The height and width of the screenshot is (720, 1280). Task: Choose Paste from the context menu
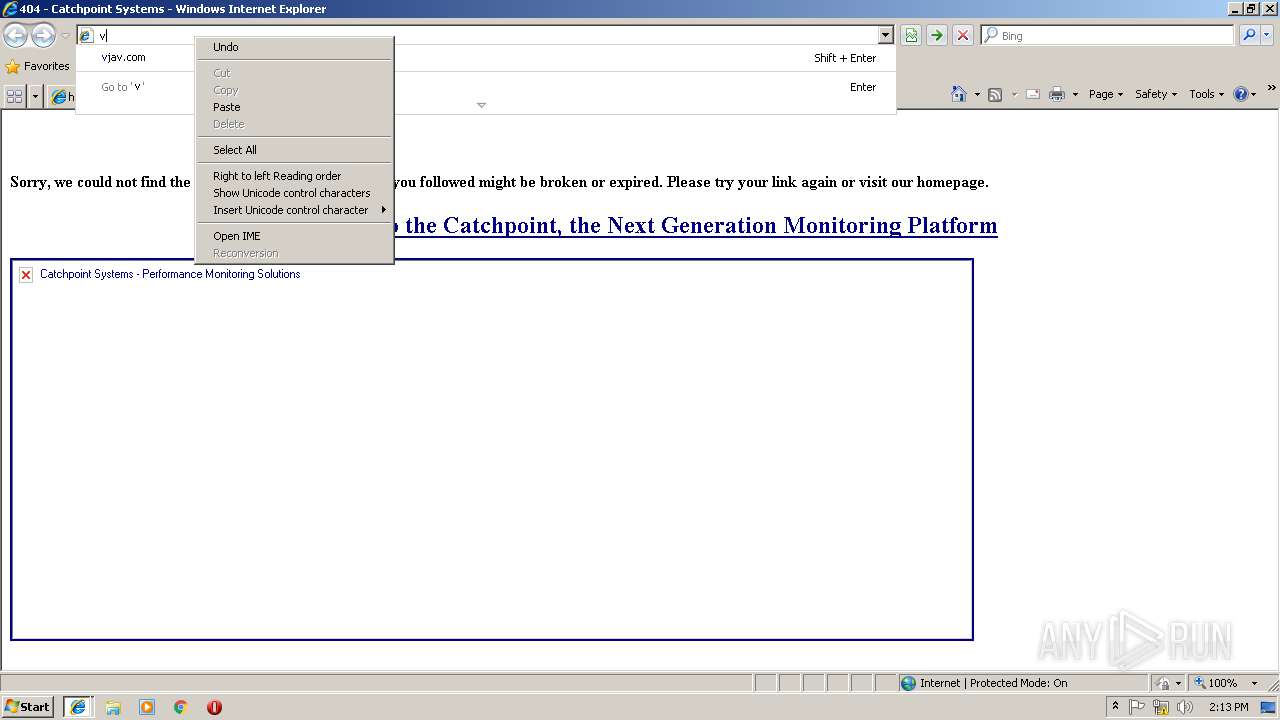pyautogui.click(x=294, y=107)
